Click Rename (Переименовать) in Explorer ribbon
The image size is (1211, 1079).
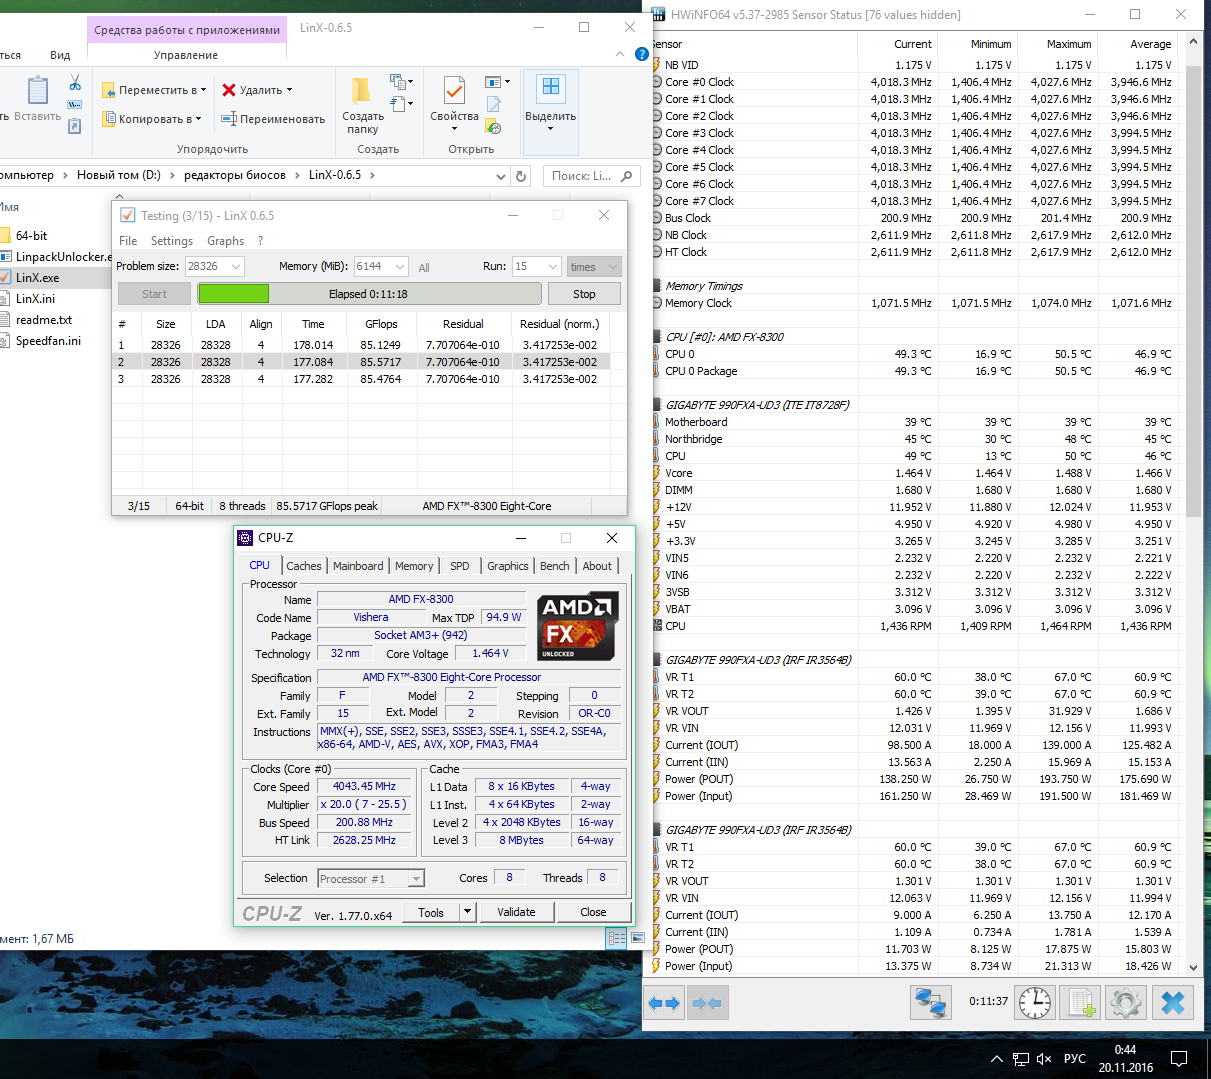point(273,119)
